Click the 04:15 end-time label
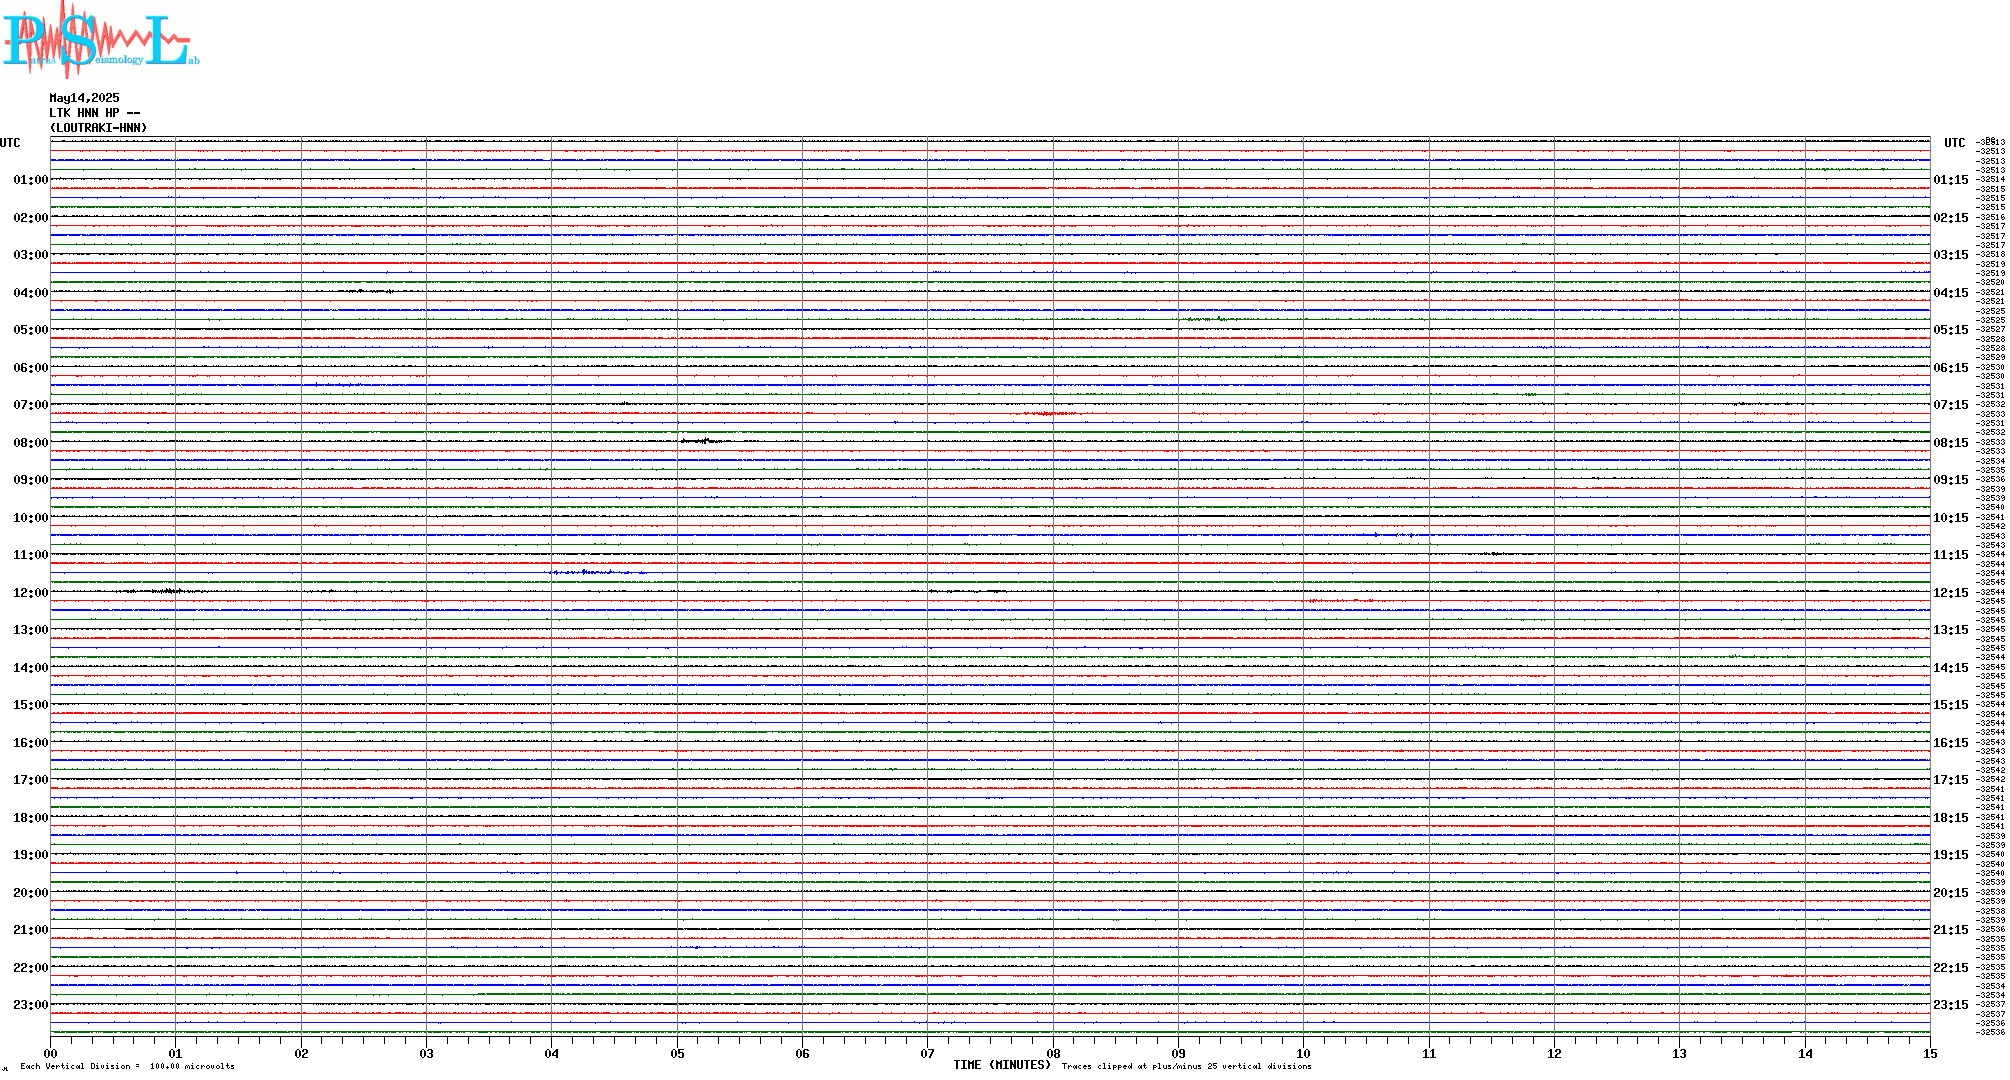 point(1951,293)
